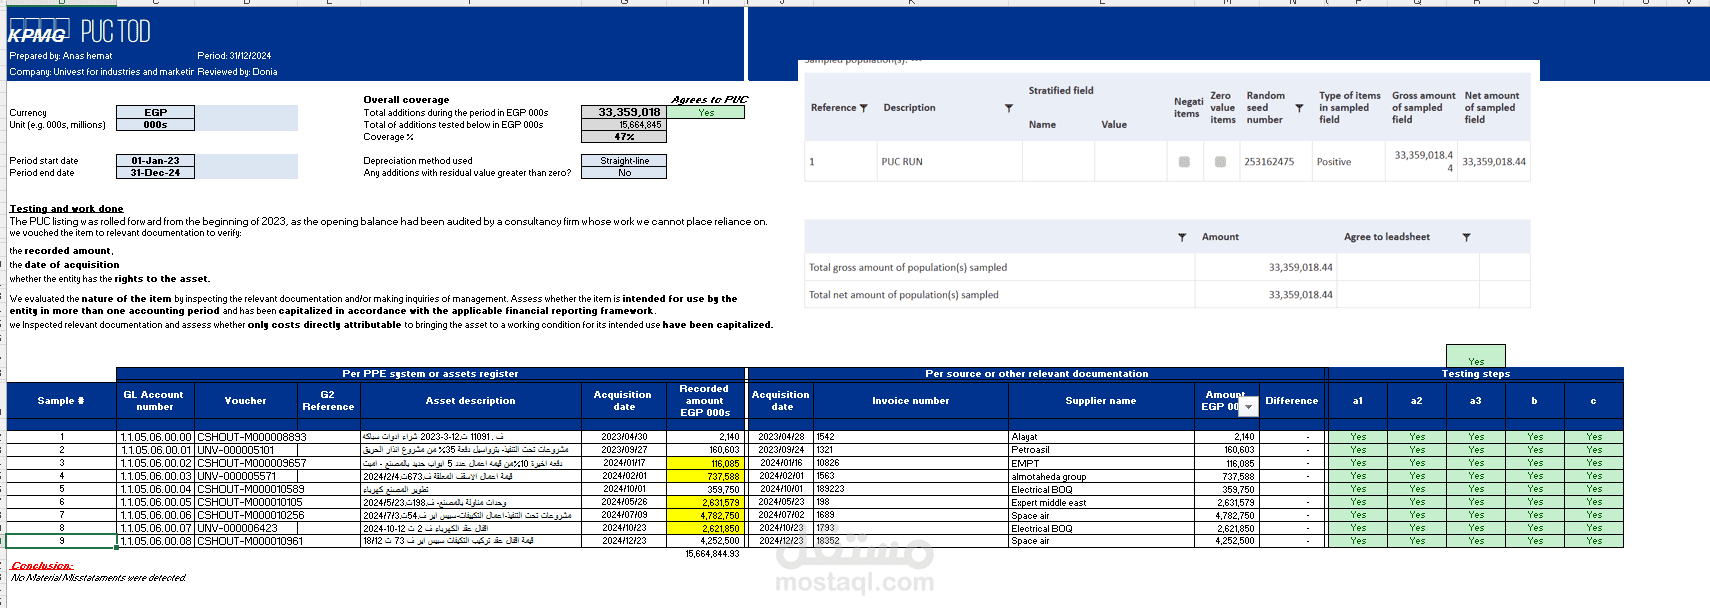Click yellow highlighted amount 2,631,579
Image resolution: width=1710 pixels, height=608 pixels.
pyautogui.click(x=705, y=502)
